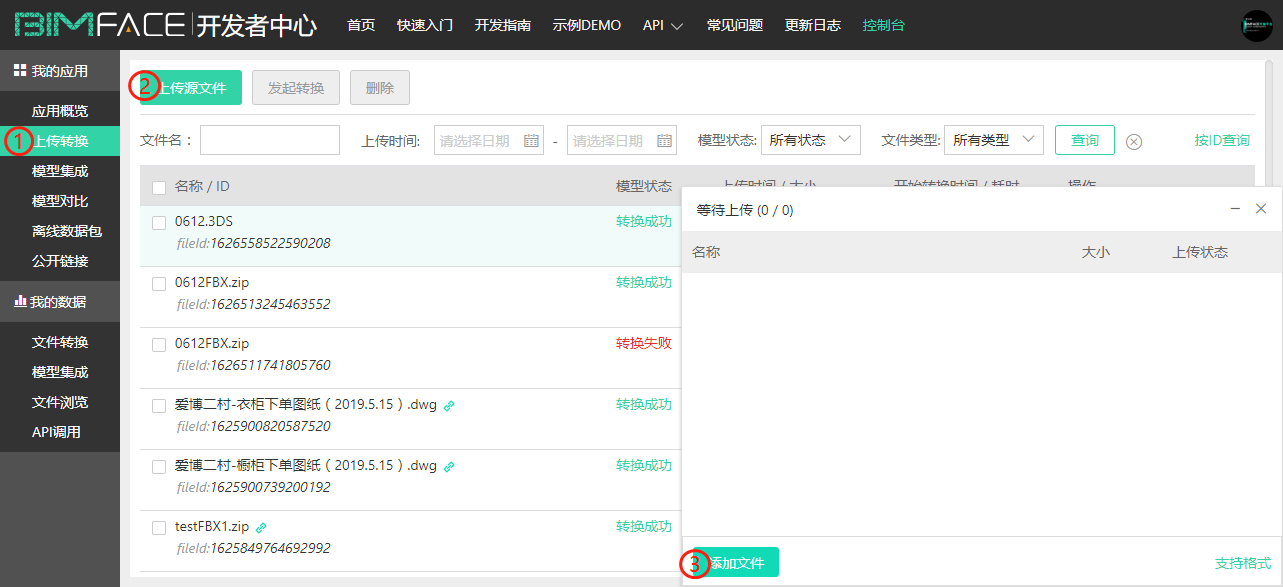Screen dimensions: 1283x587
Task: Click the clear-filter circle X icon
Action: [1134, 141]
